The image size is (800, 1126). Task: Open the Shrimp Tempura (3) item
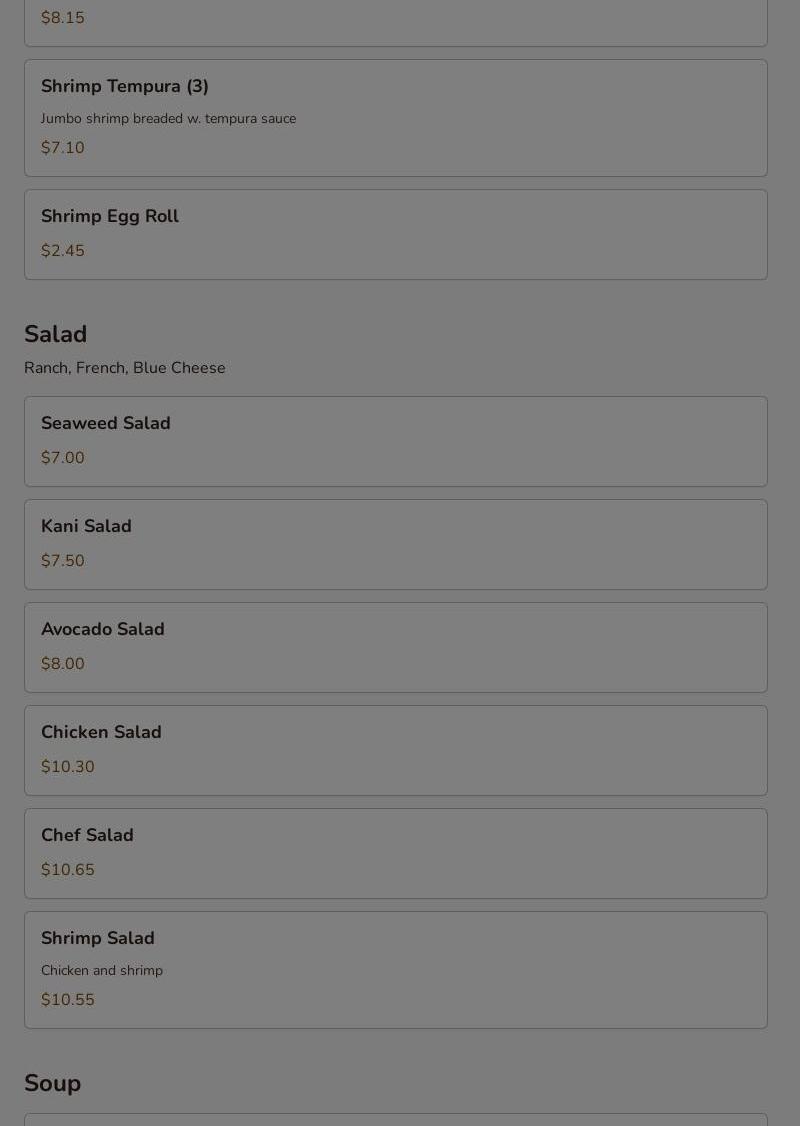coord(125,87)
